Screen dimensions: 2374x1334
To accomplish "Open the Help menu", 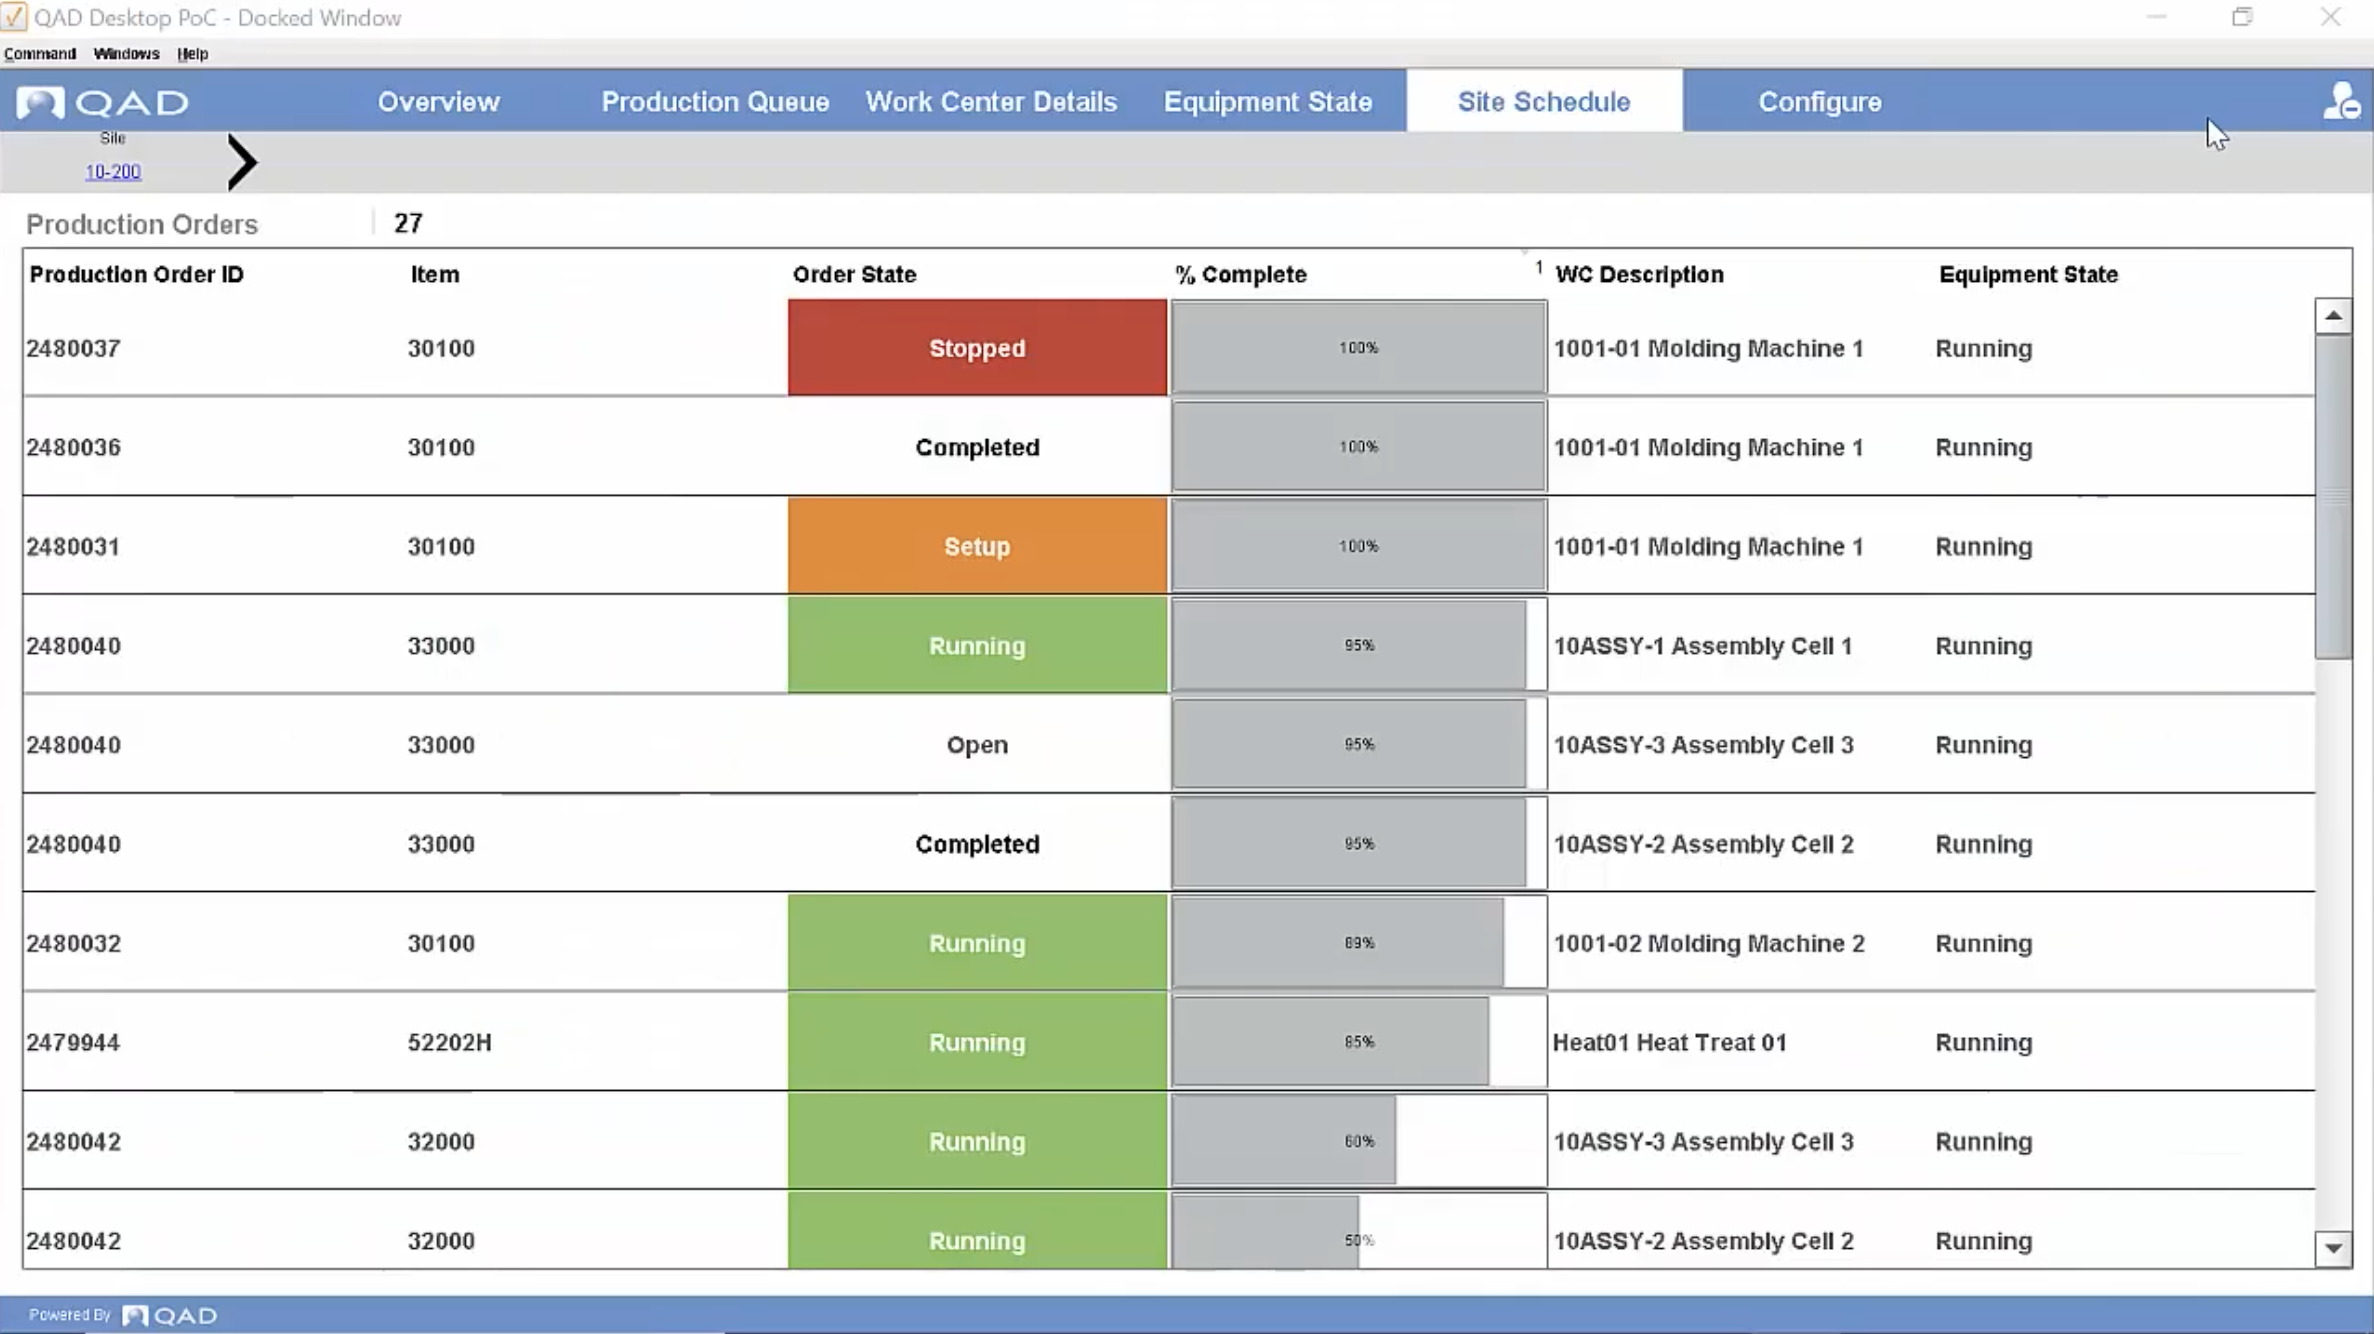I will (192, 53).
